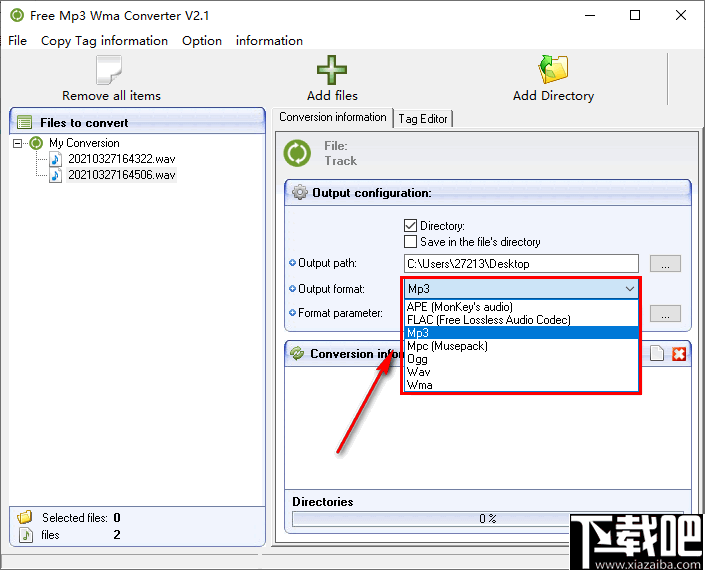Screen dimensions: 705x570
Task: Select 20210327164322.wav in the file tree
Action: point(121,159)
